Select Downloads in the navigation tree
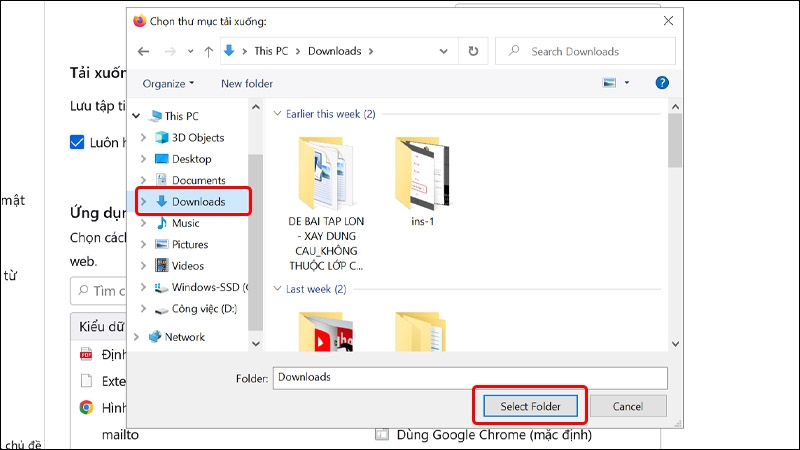 pyautogui.click(x=198, y=202)
